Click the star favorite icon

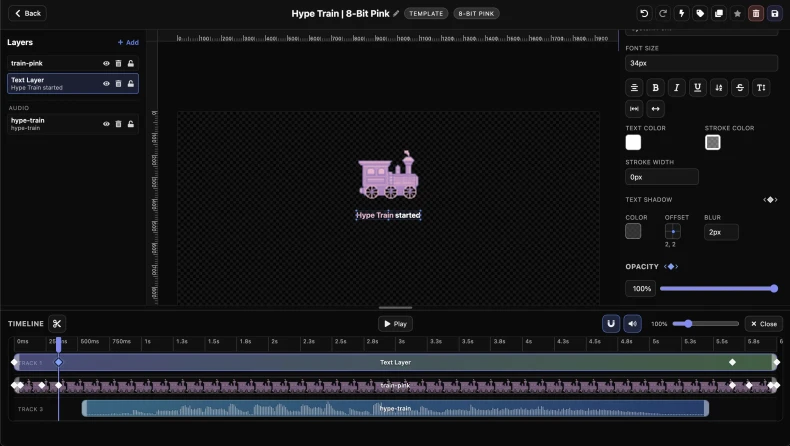737,14
